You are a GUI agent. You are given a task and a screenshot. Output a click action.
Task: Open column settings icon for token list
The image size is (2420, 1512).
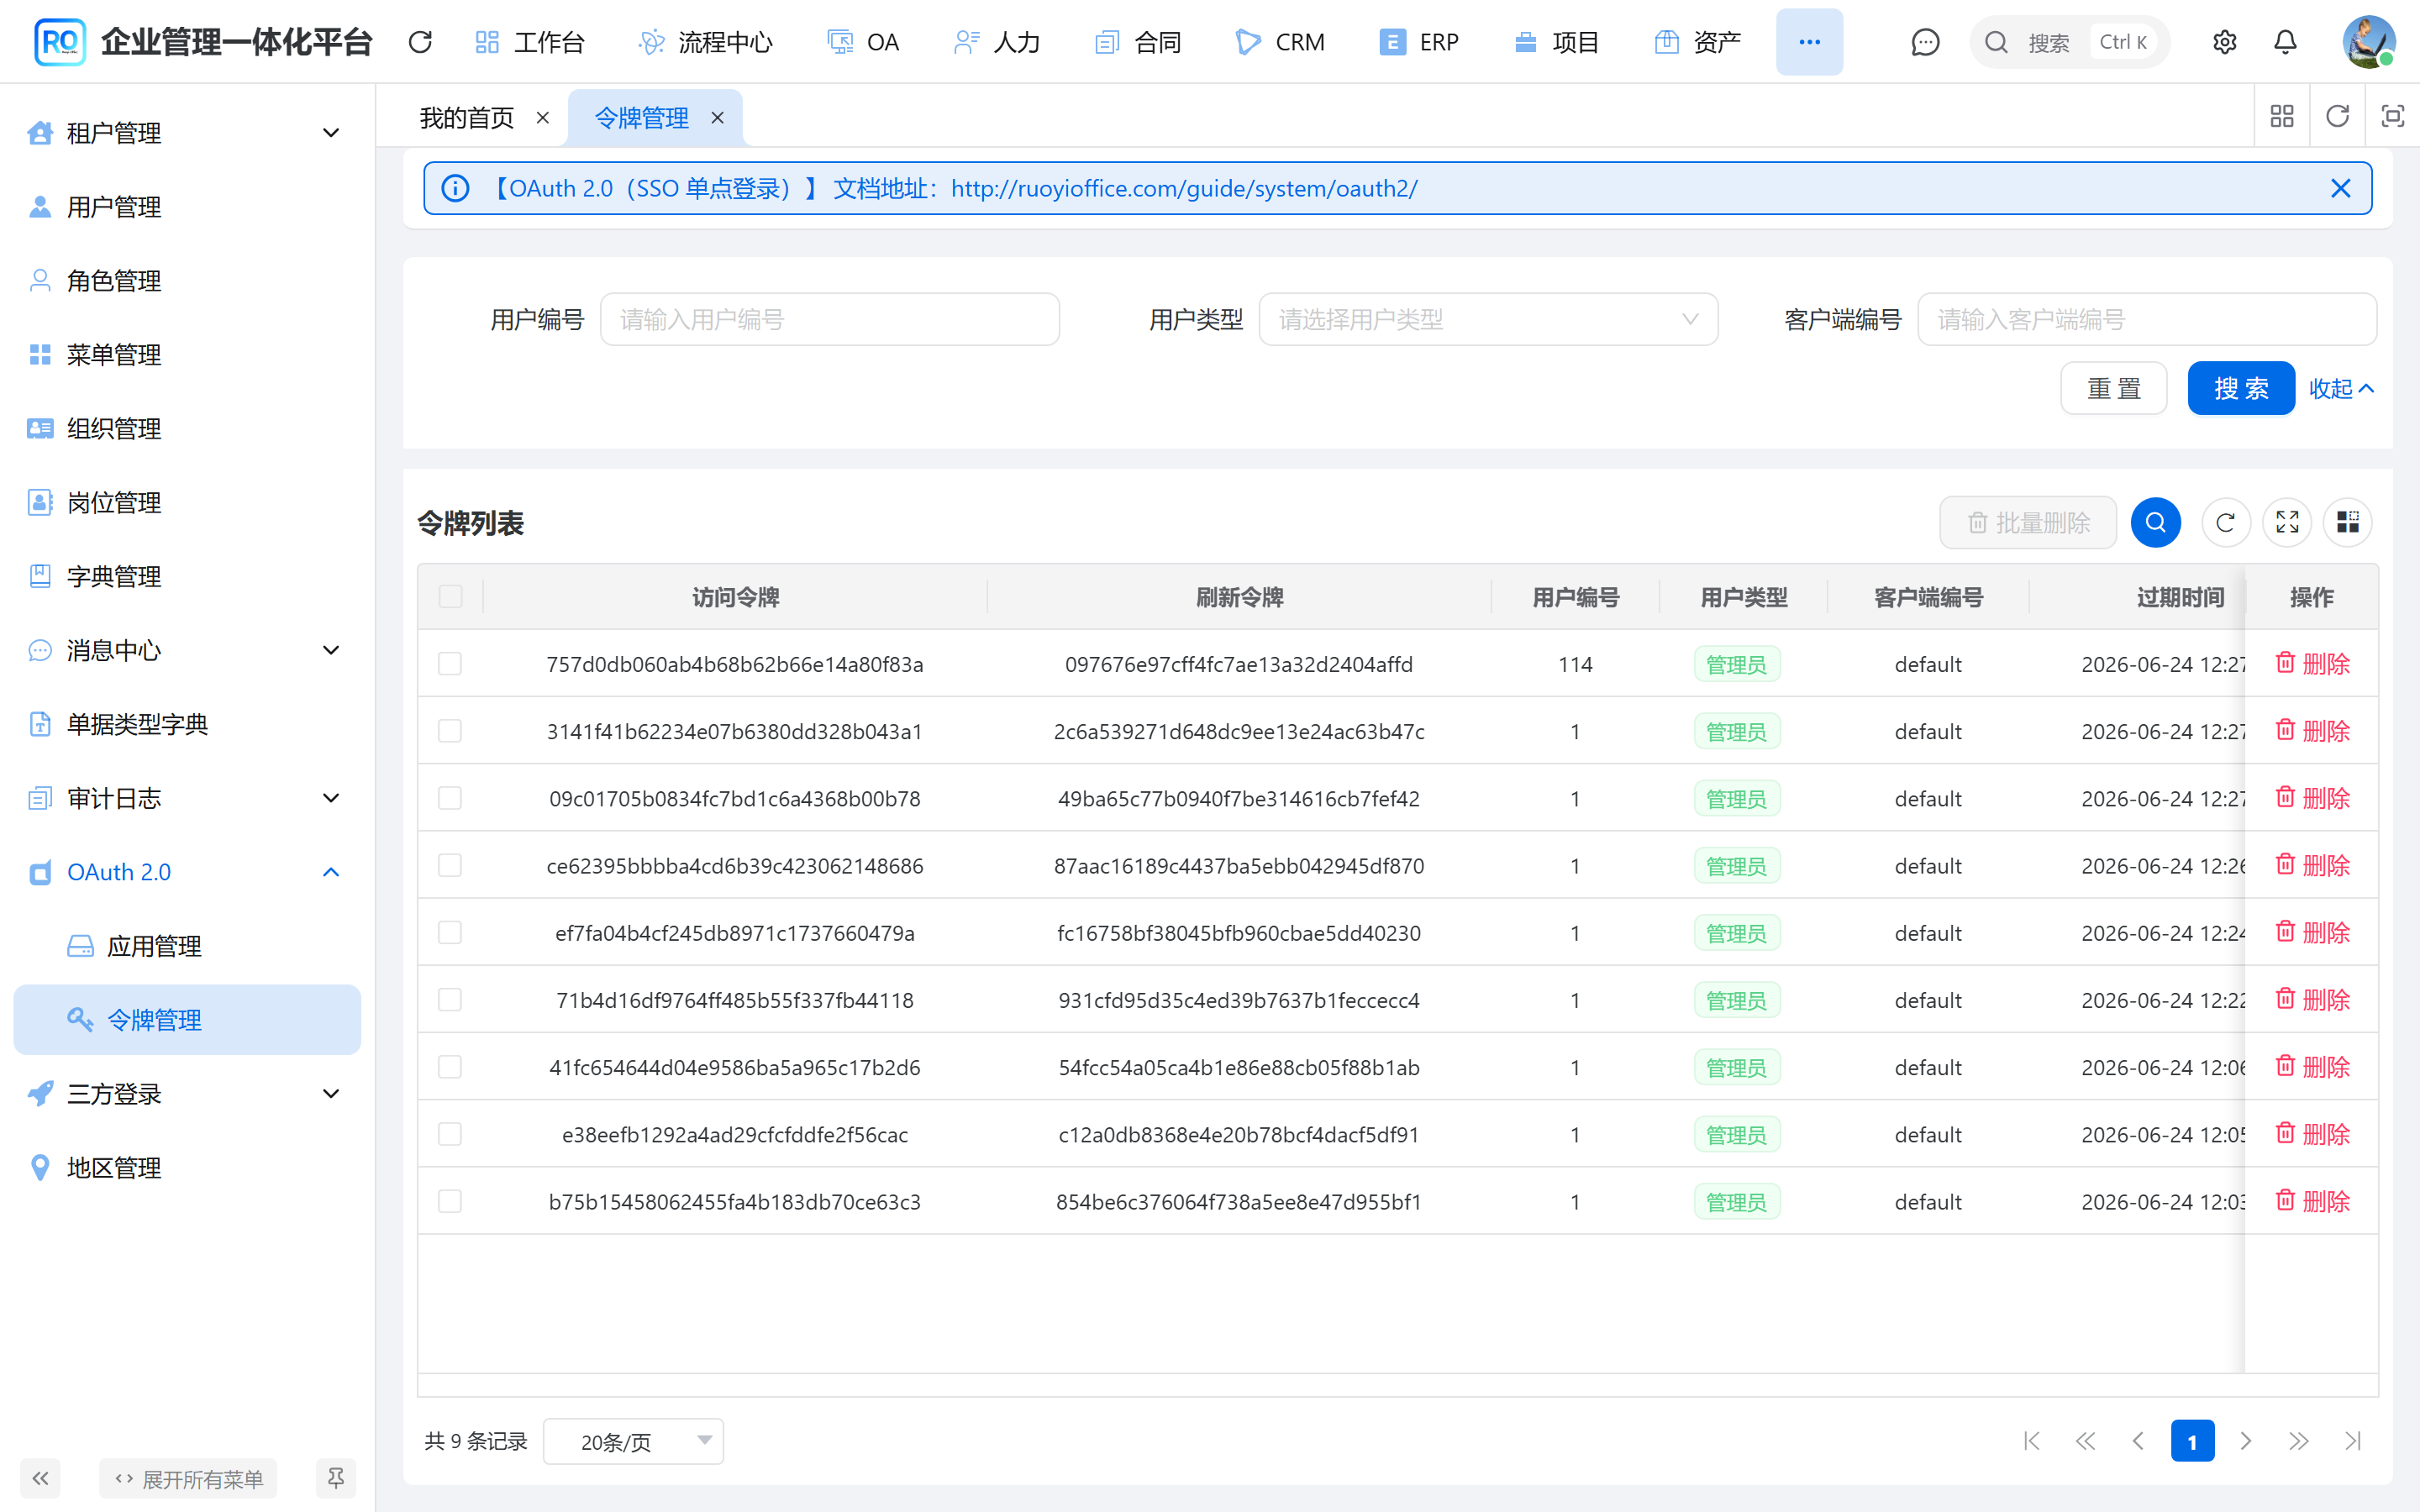[2347, 522]
